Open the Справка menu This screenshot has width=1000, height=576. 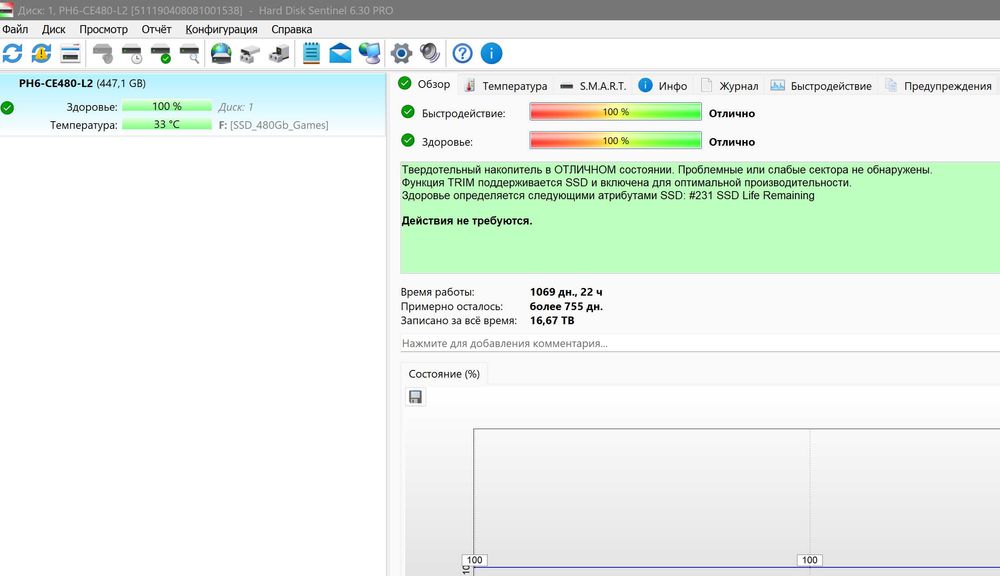click(291, 29)
